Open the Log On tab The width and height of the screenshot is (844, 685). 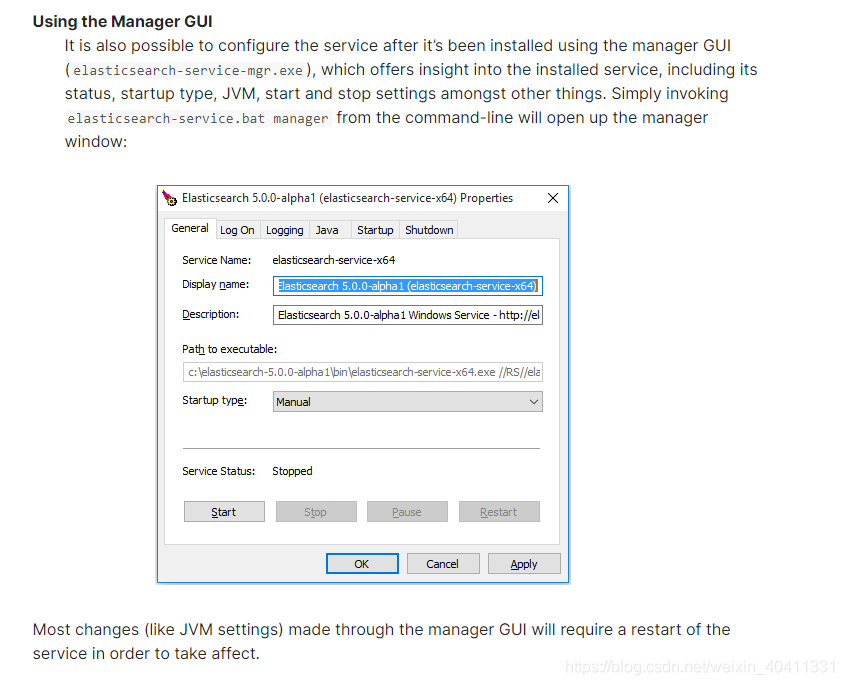pos(237,229)
